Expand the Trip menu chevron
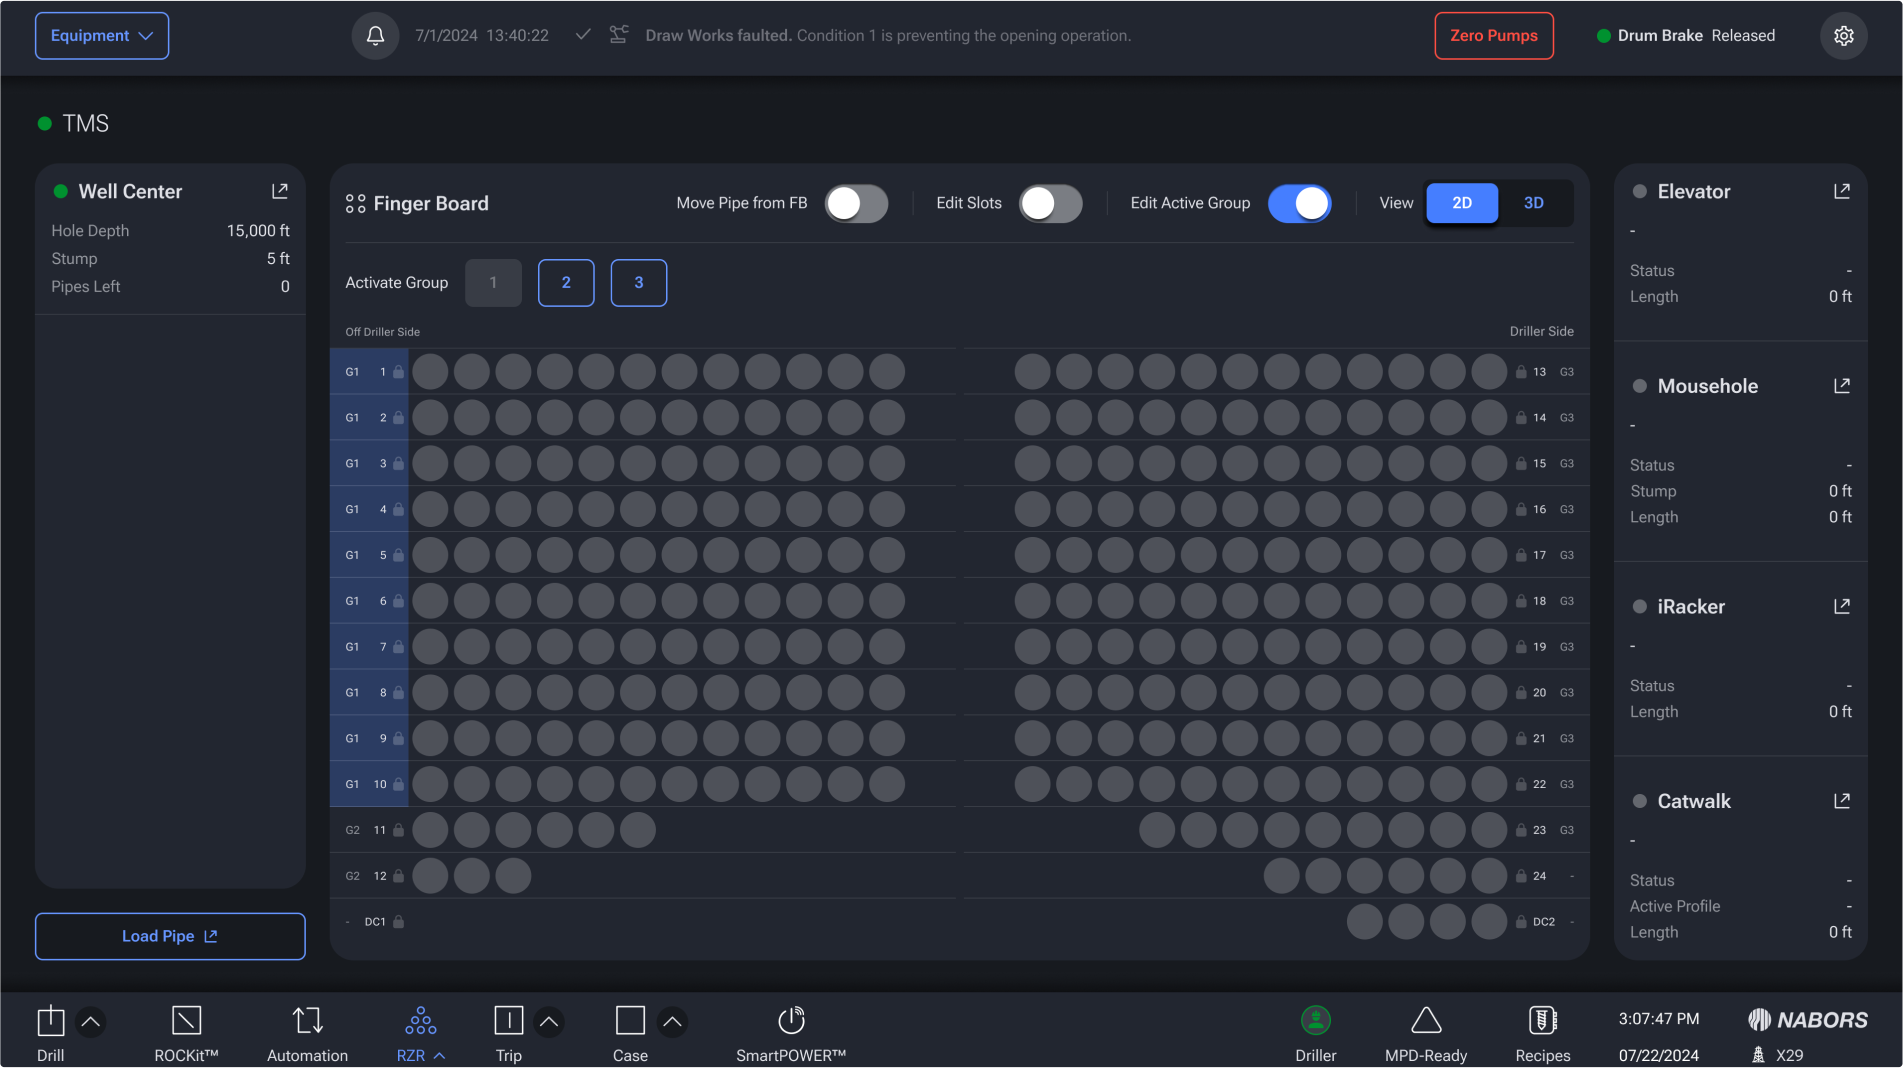 pyautogui.click(x=548, y=1022)
